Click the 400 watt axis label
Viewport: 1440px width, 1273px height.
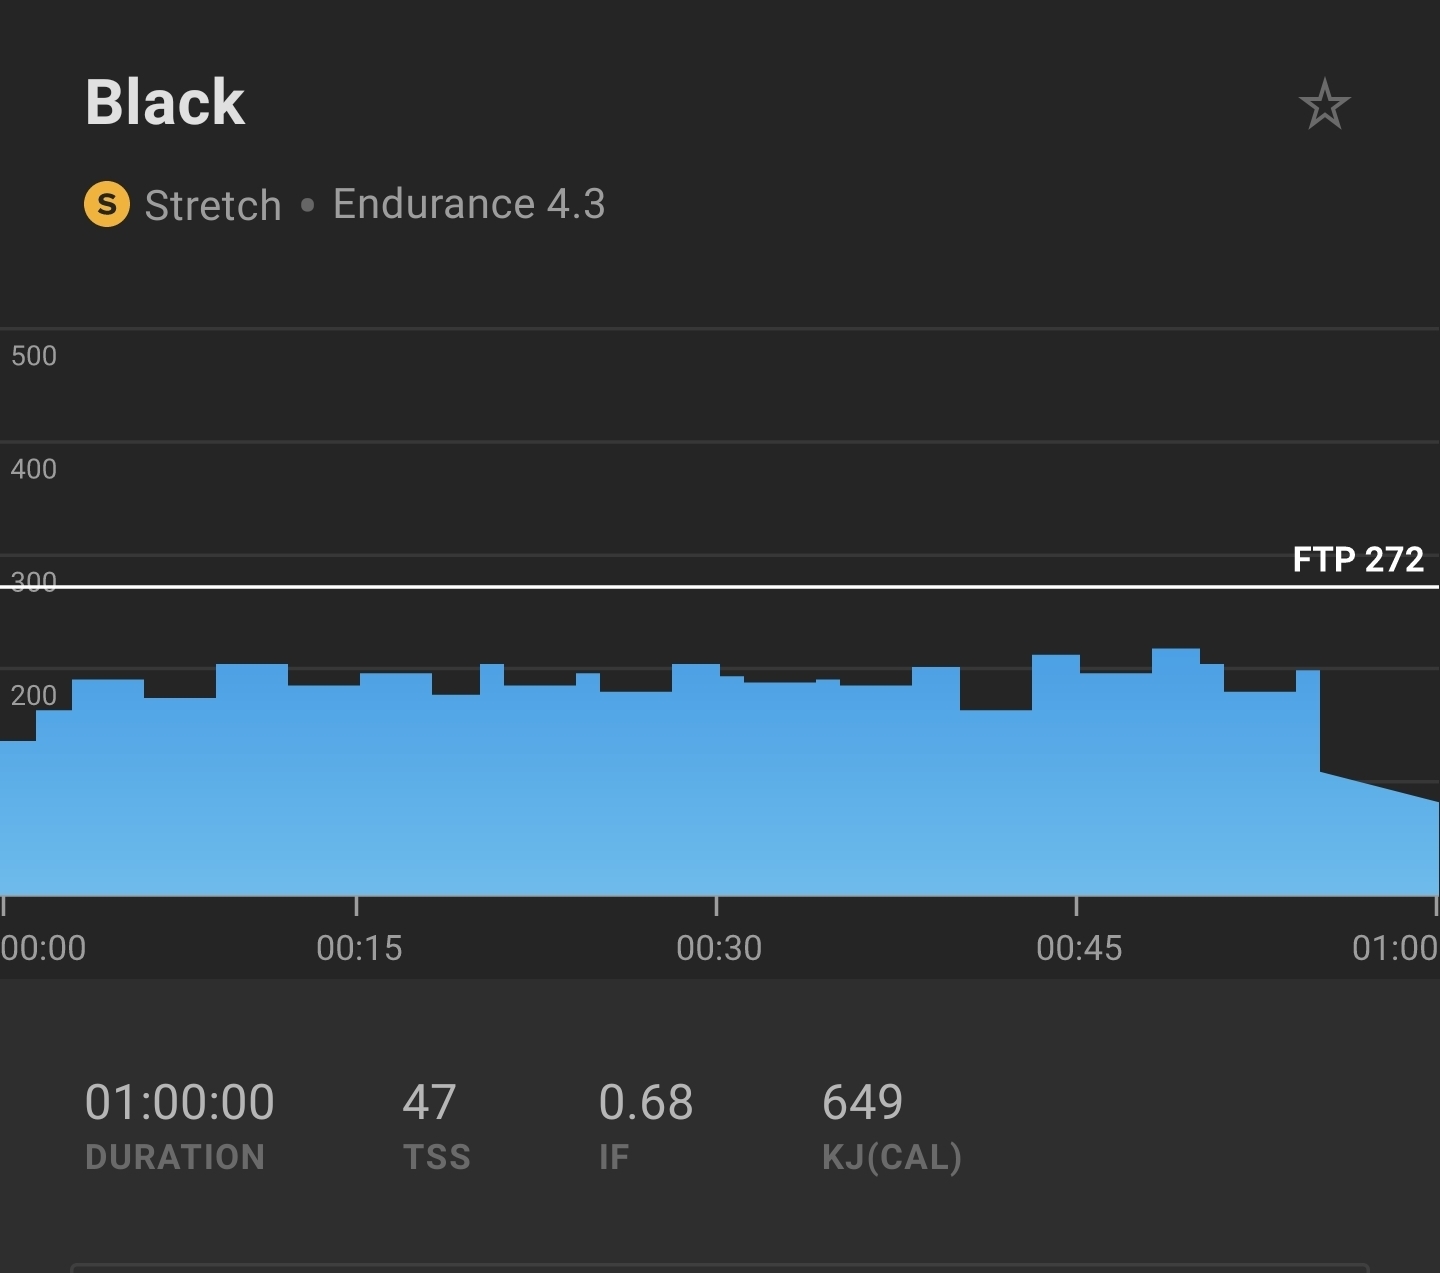tap(34, 469)
